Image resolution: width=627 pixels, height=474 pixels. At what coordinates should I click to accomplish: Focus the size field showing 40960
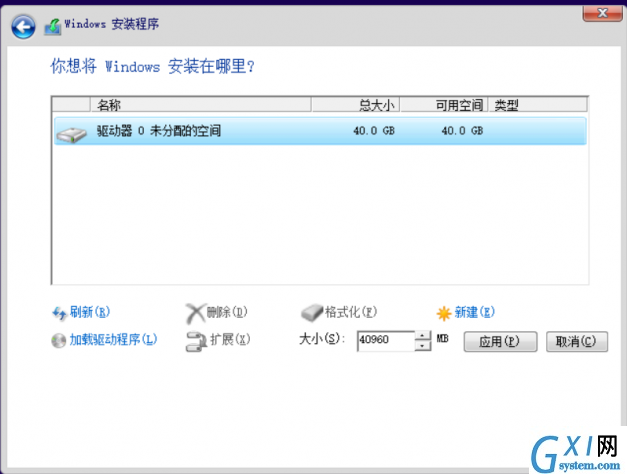(385, 341)
